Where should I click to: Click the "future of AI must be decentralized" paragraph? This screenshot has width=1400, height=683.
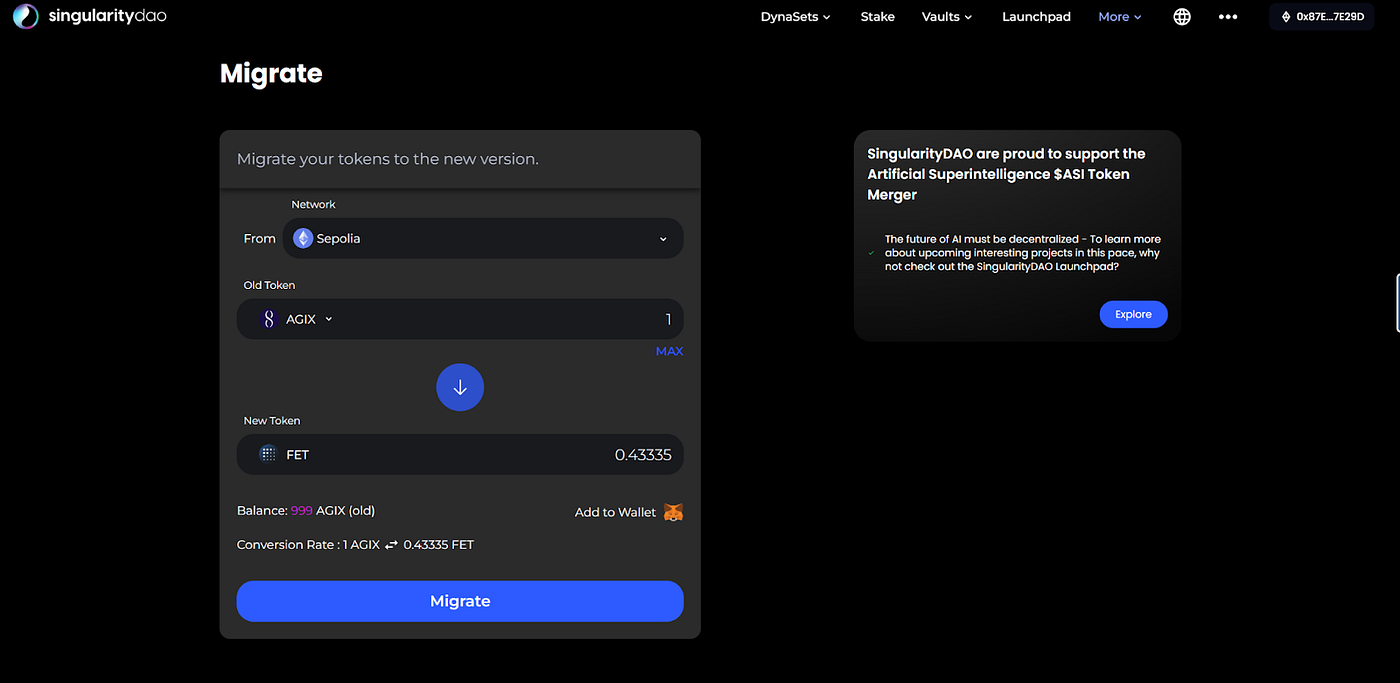1023,253
